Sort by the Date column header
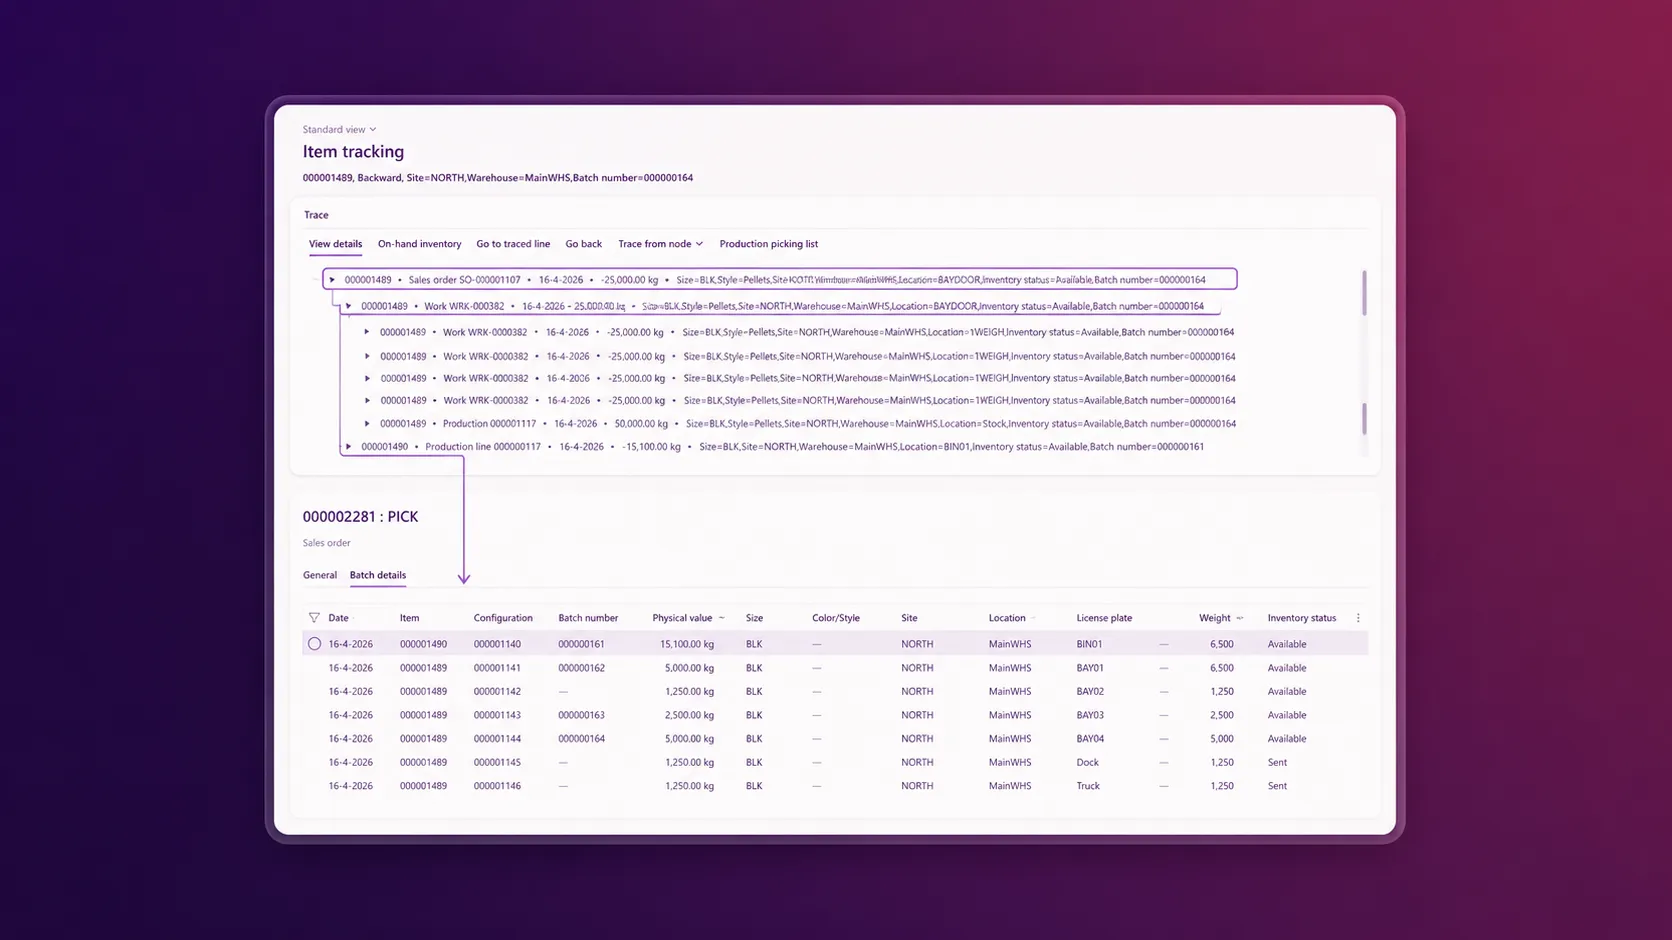Viewport: 1672px width, 940px height. tap(338, 618)
